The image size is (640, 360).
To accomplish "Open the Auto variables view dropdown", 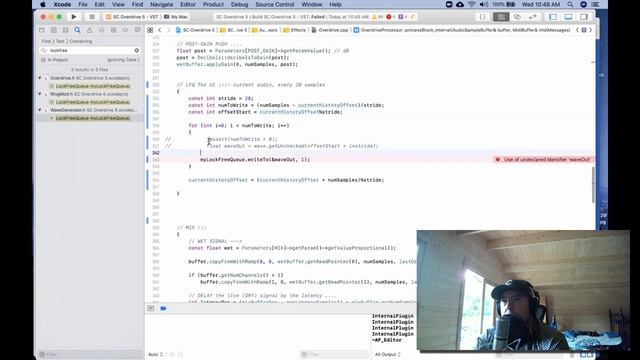I will coord(156,354).
